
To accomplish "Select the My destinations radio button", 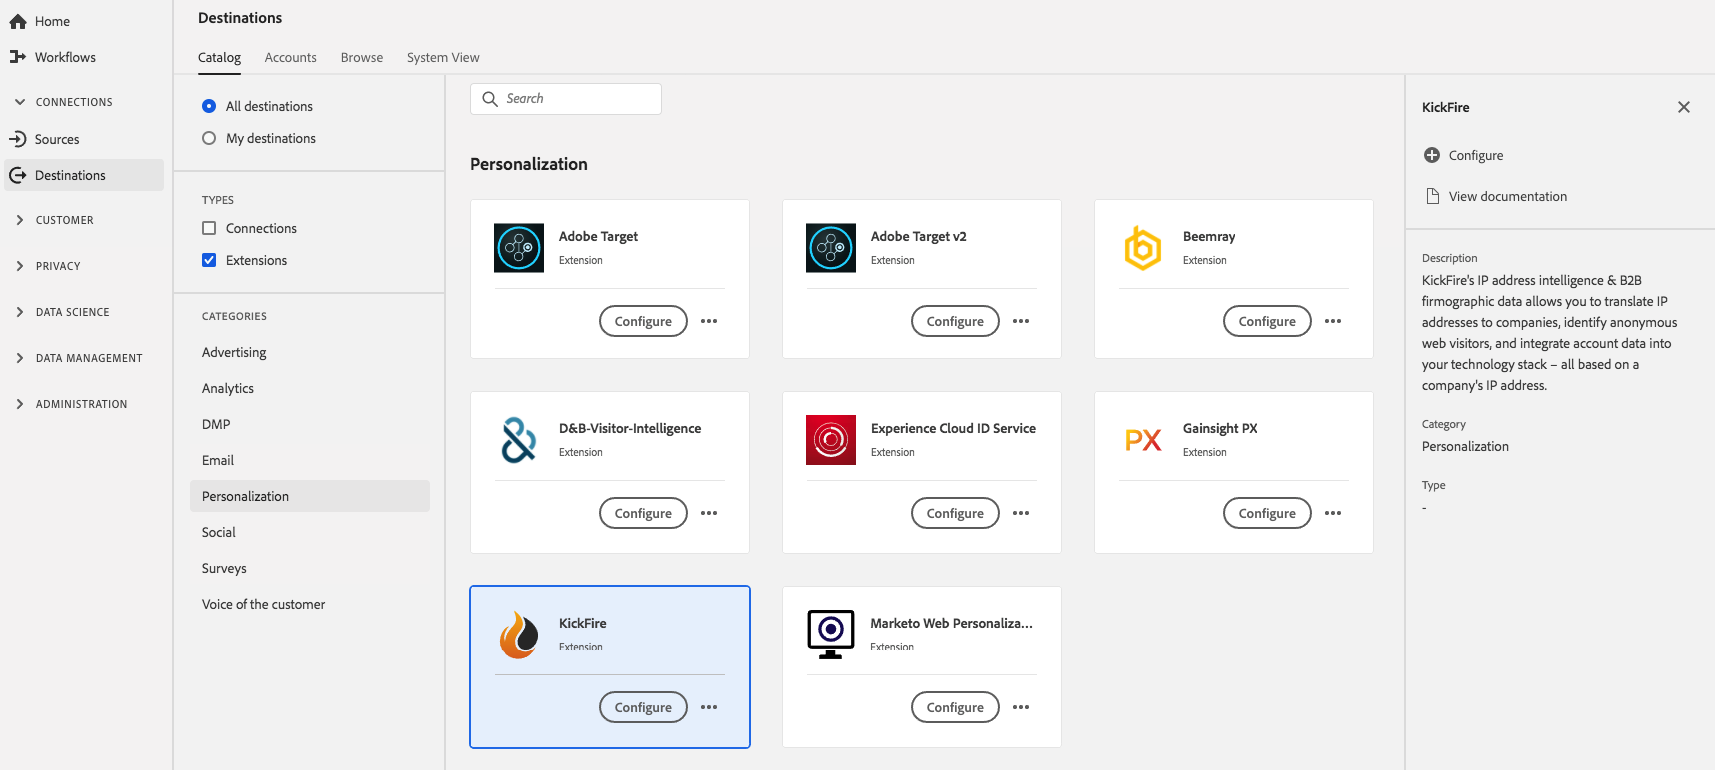I will 209,138.
